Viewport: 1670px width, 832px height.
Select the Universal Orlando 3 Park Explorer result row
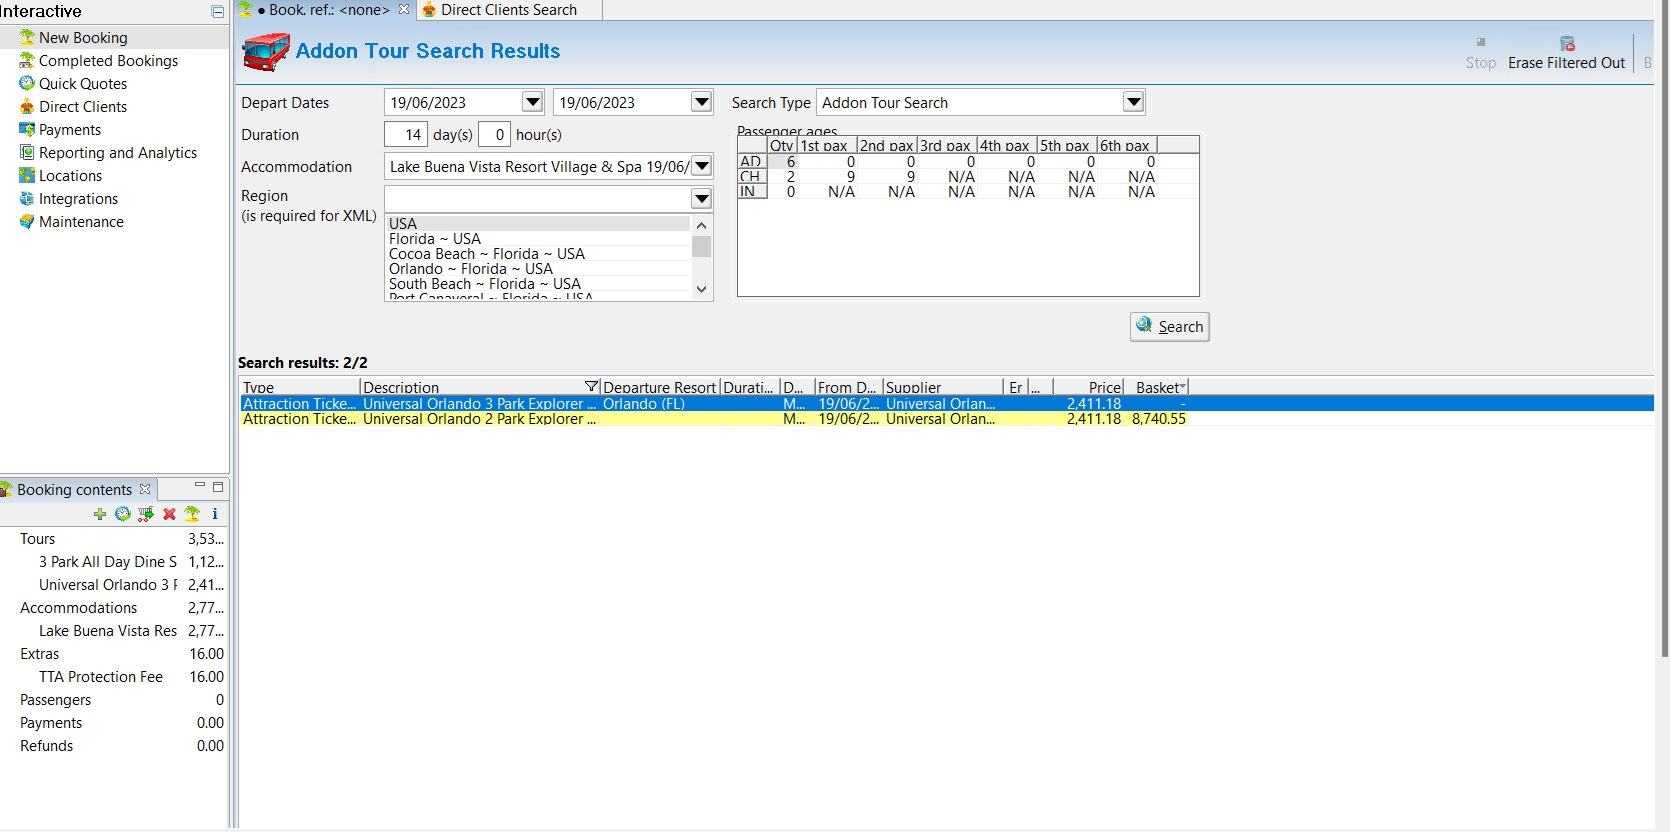click(x=946, y=404)
